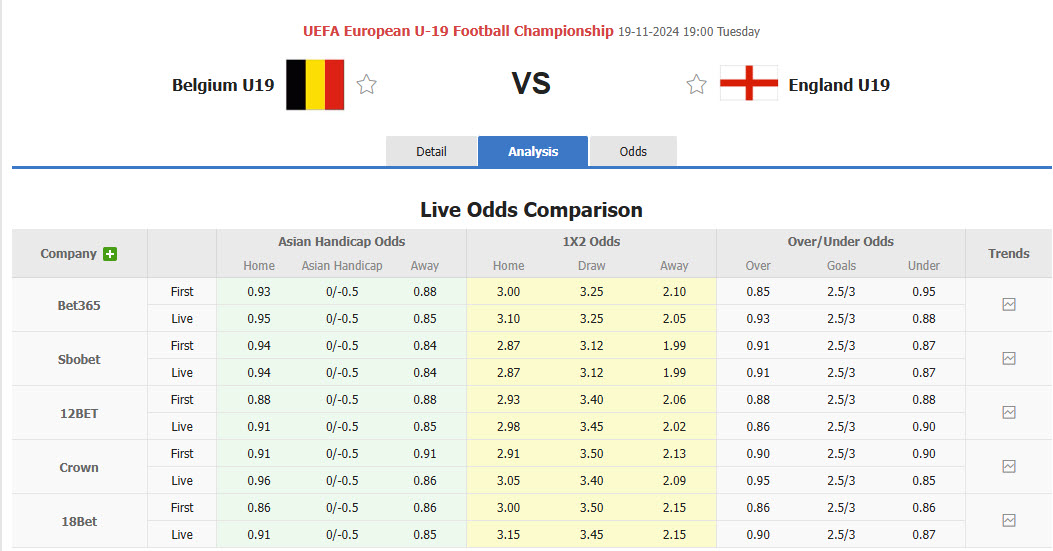Click the England U19 team name

839,85
